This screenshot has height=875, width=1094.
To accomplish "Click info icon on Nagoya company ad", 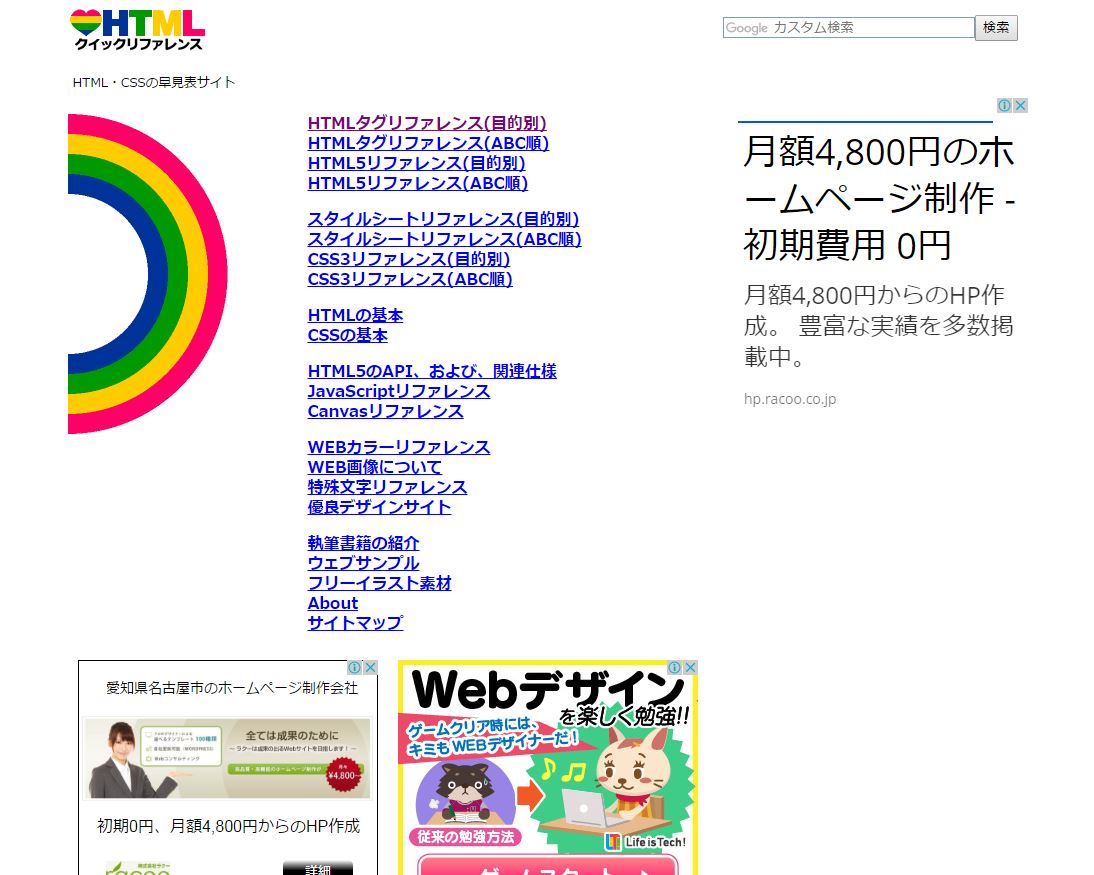I will tap(355, 667).
